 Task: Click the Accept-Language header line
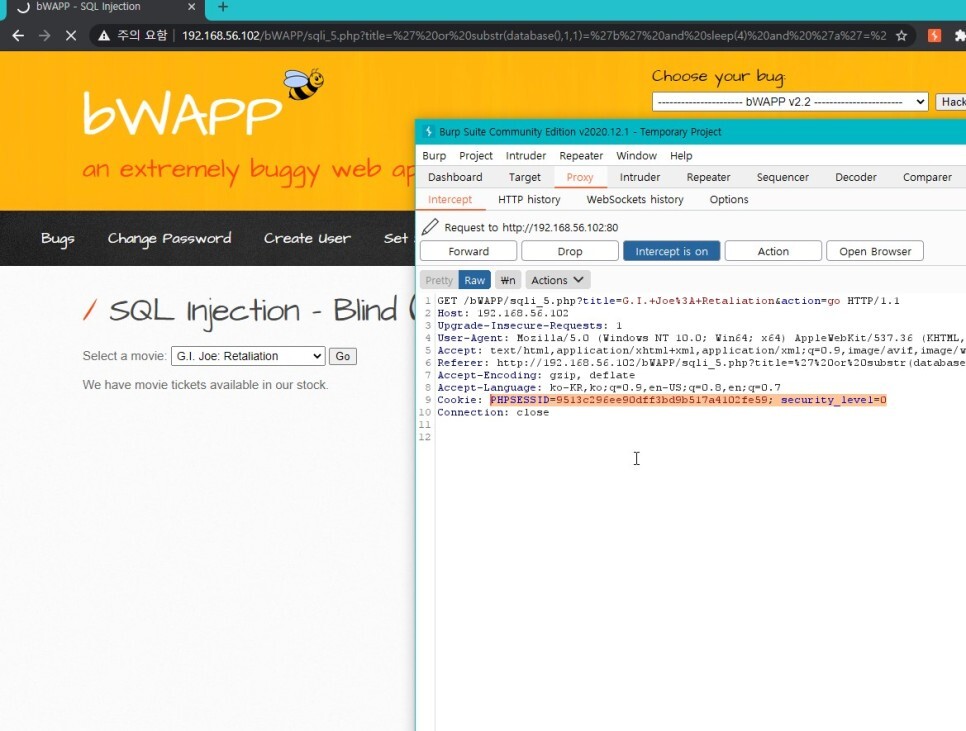609,387
